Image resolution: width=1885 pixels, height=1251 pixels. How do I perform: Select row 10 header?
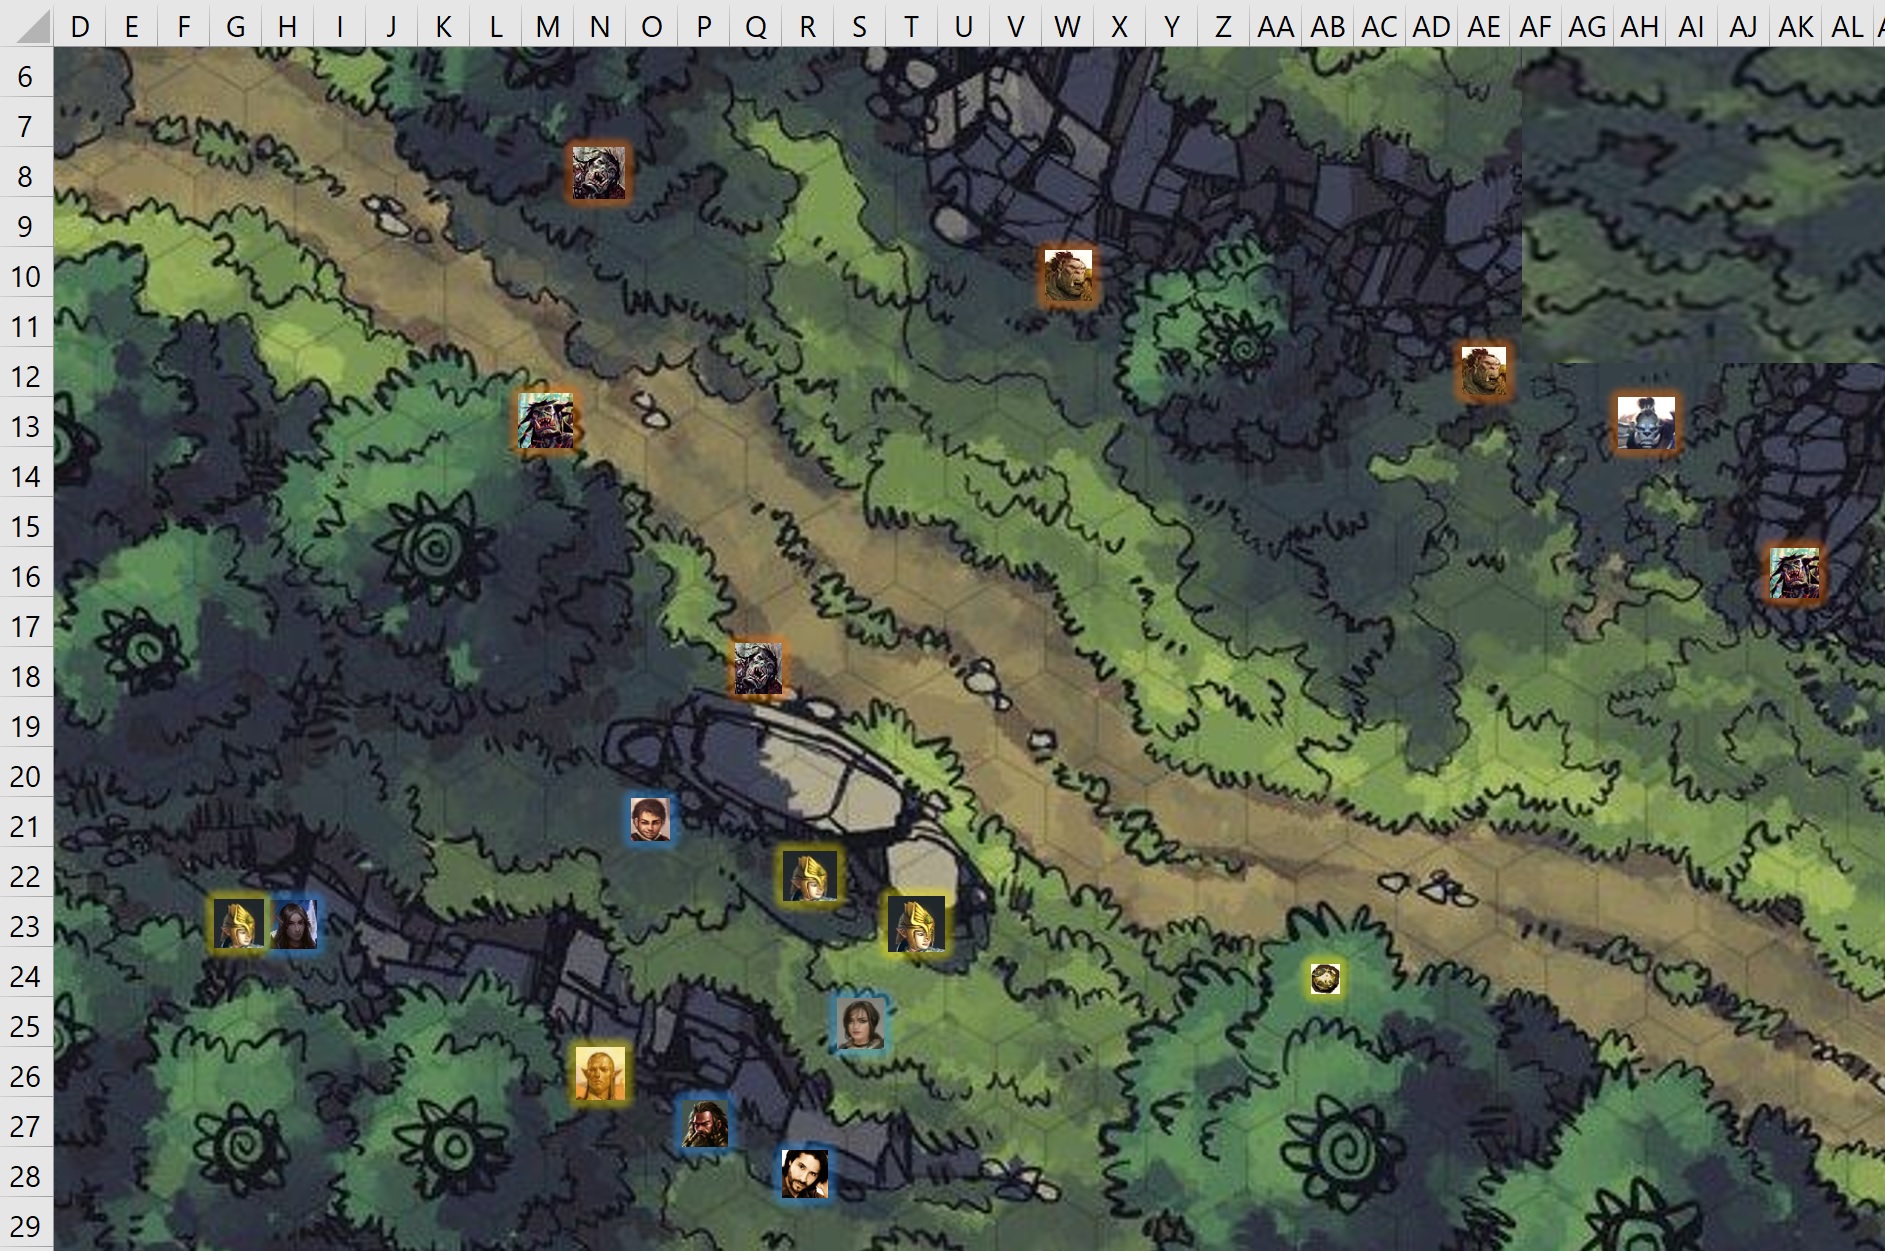(x=26, y=276)
